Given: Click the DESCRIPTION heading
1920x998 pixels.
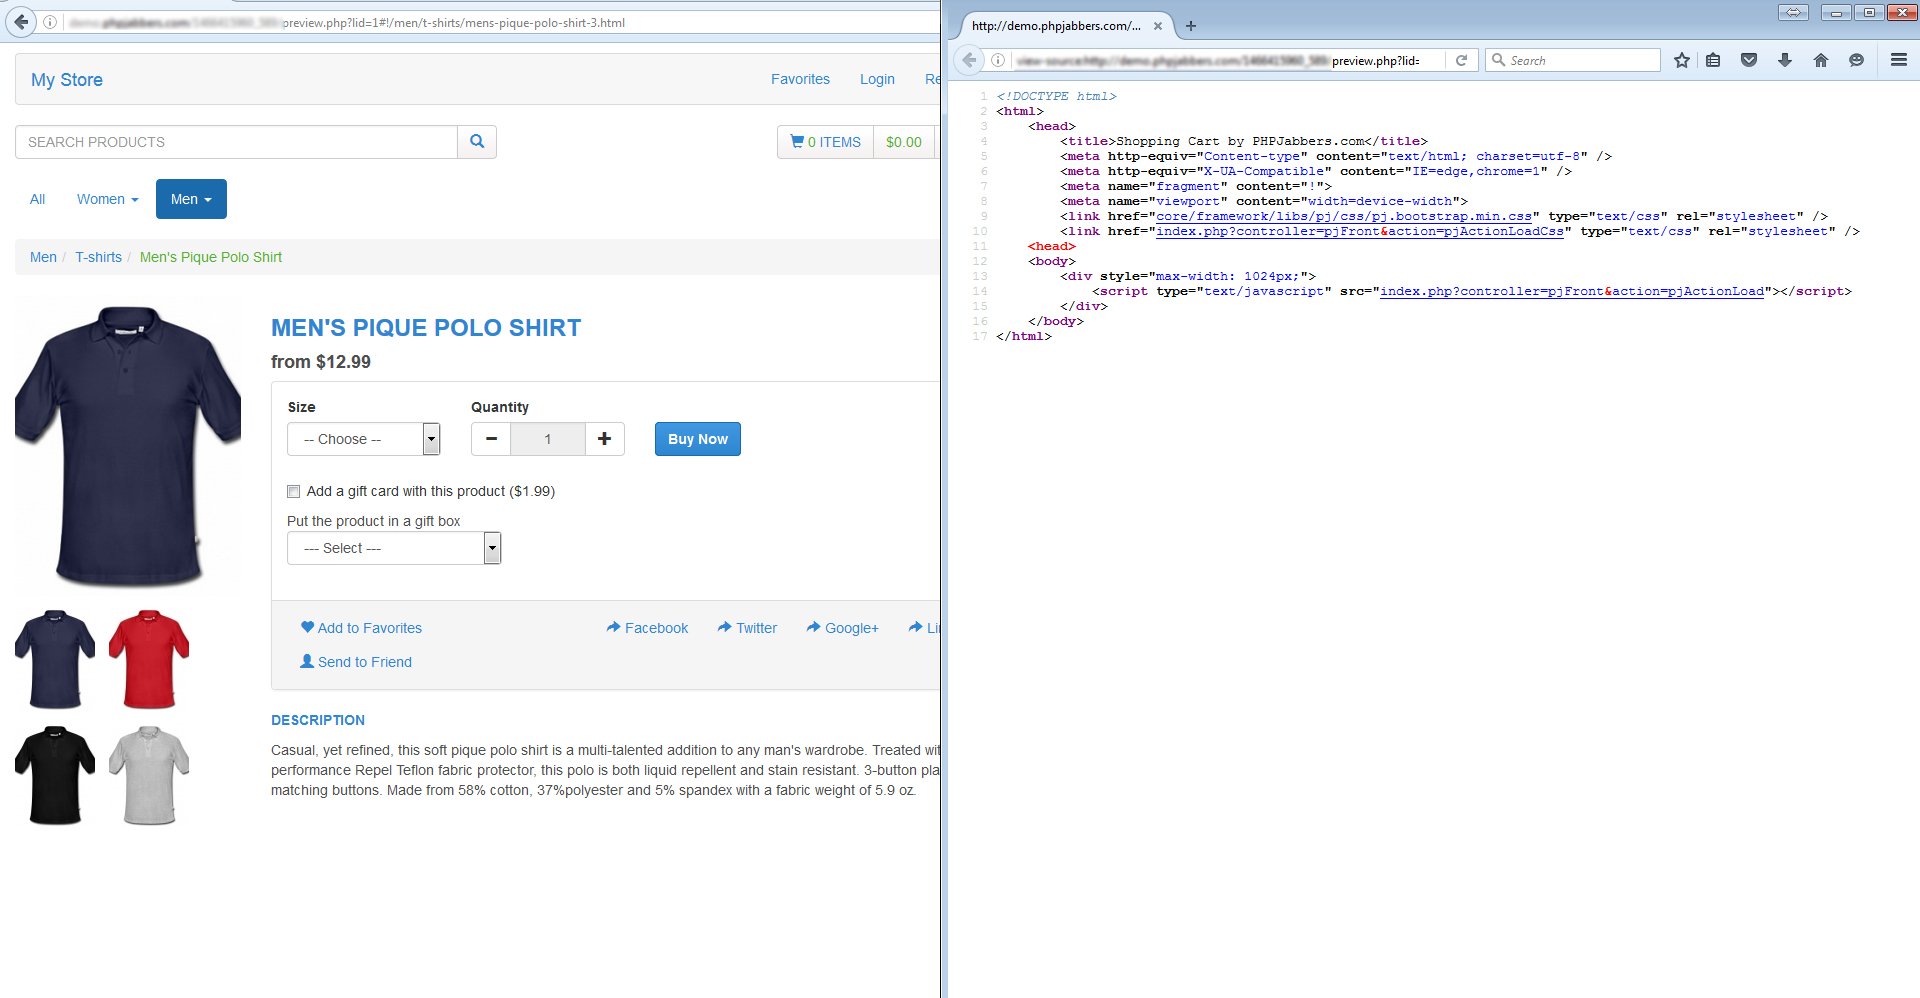Looking at the screenshot, I should (x=318, y=720).
